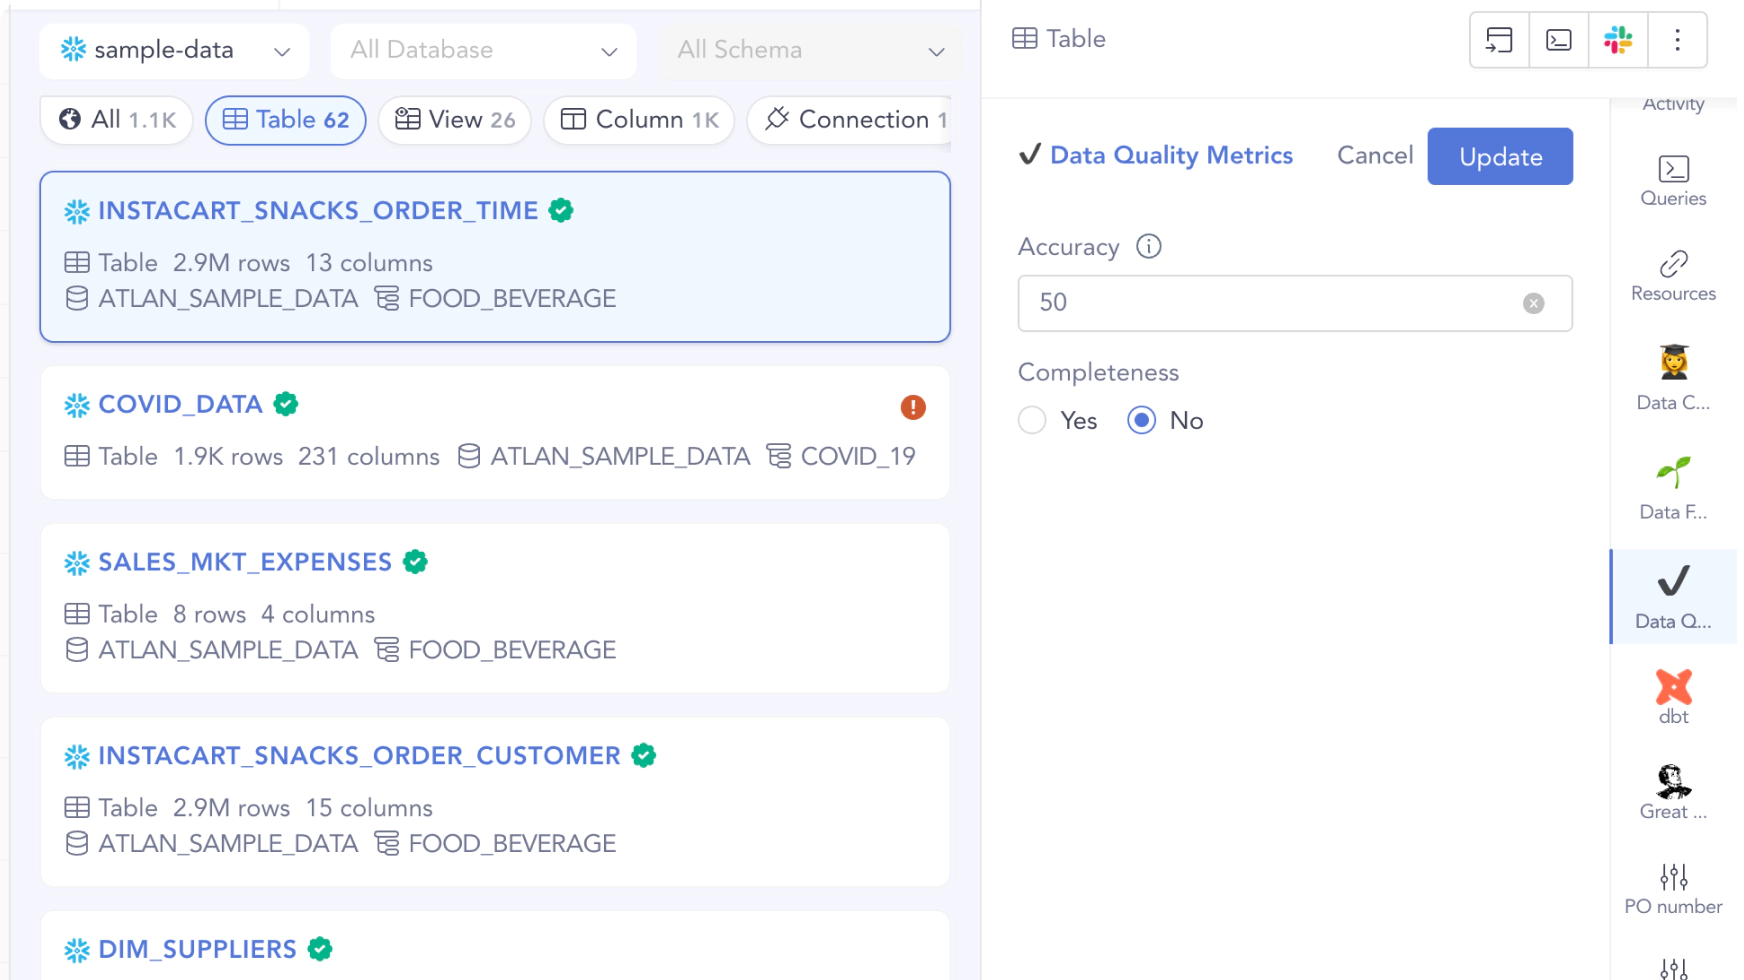Open the Data C... sidebar tab
Screen dimensions: 1744x980
pyautogui.click(x=1673, y=378)
